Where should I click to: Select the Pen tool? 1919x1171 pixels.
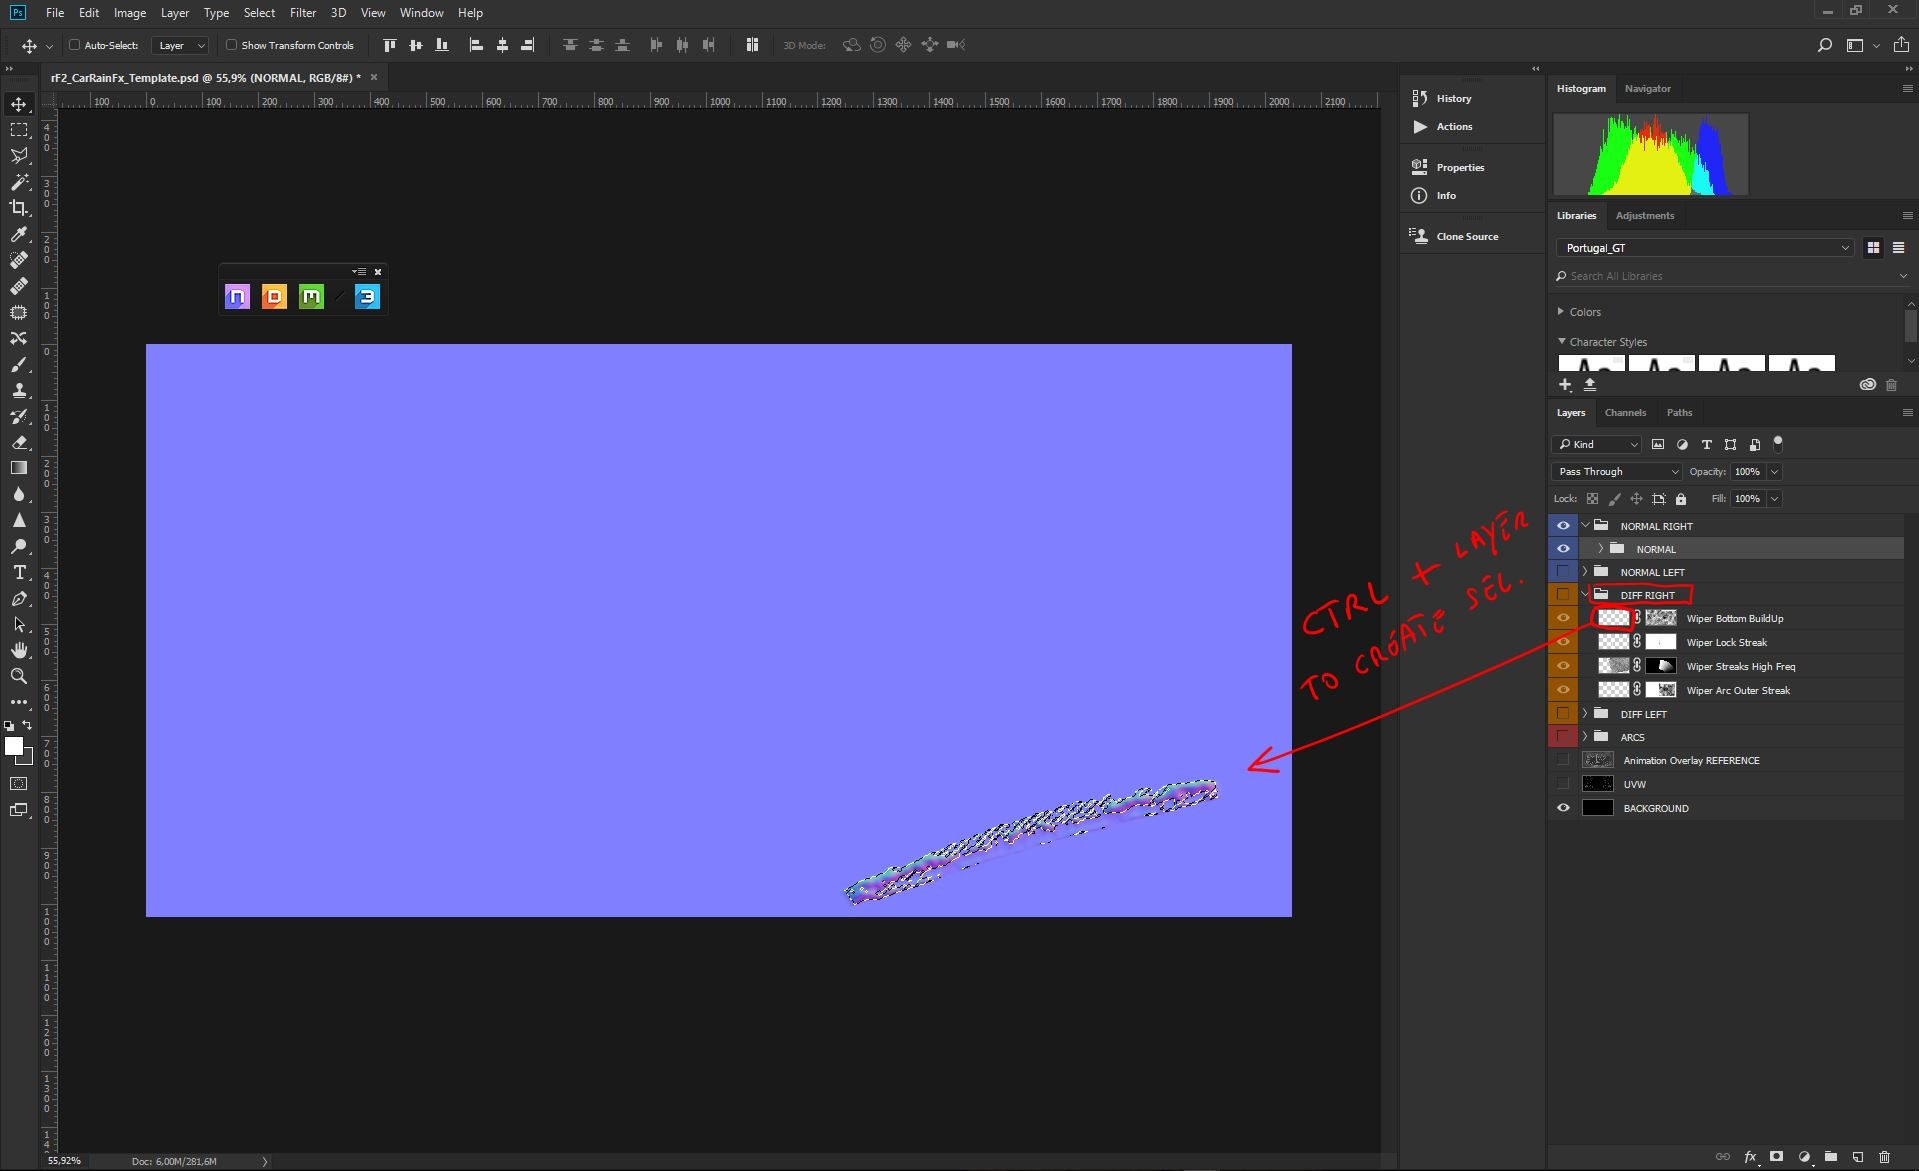click(x=19, y=598)
